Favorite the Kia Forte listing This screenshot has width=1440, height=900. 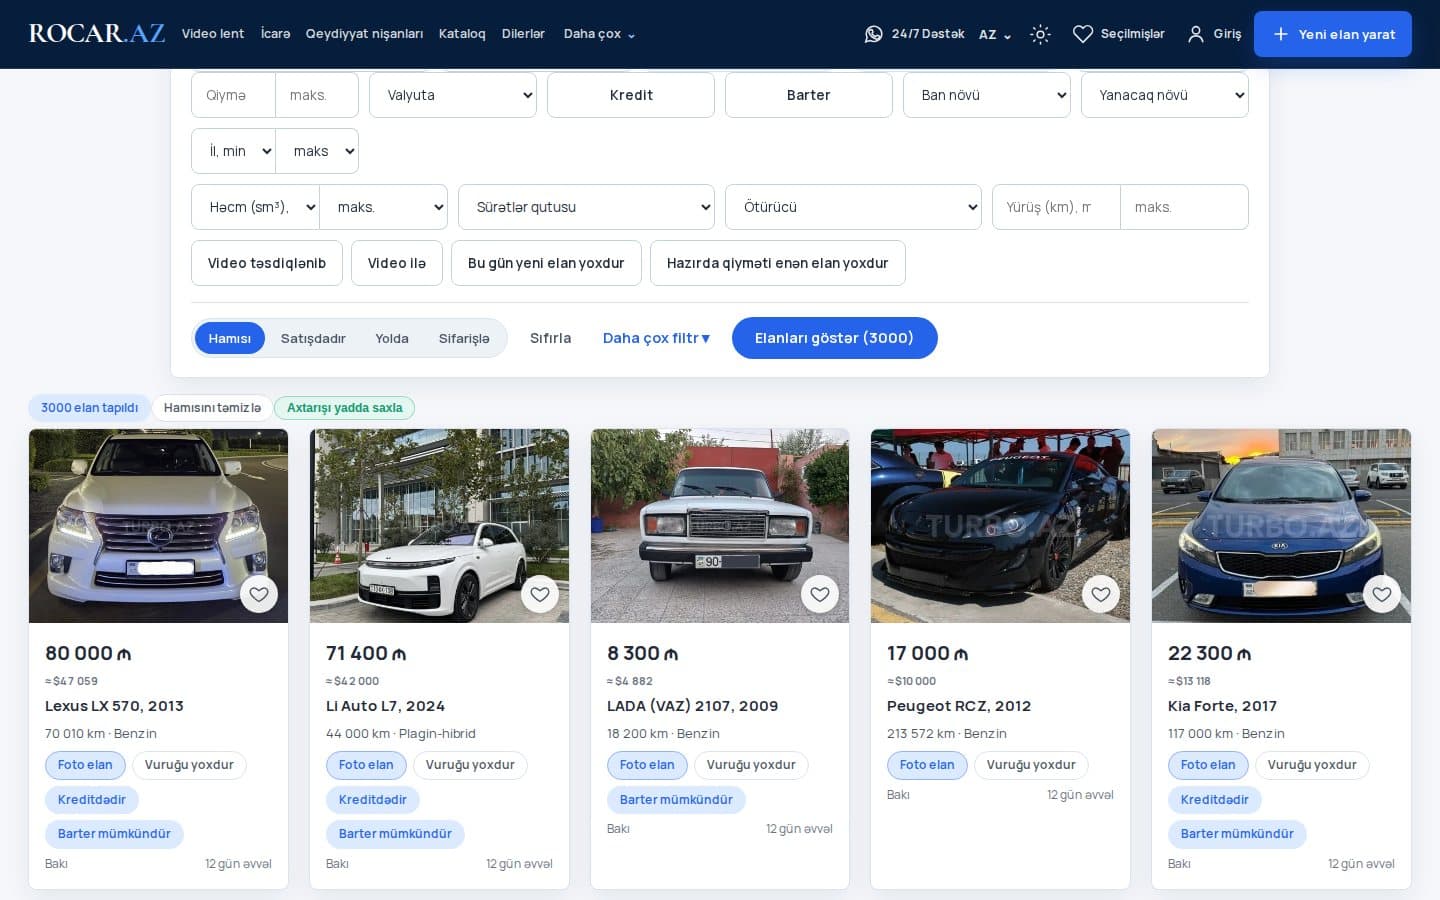pyautogui.click(x=1382, y=594)
